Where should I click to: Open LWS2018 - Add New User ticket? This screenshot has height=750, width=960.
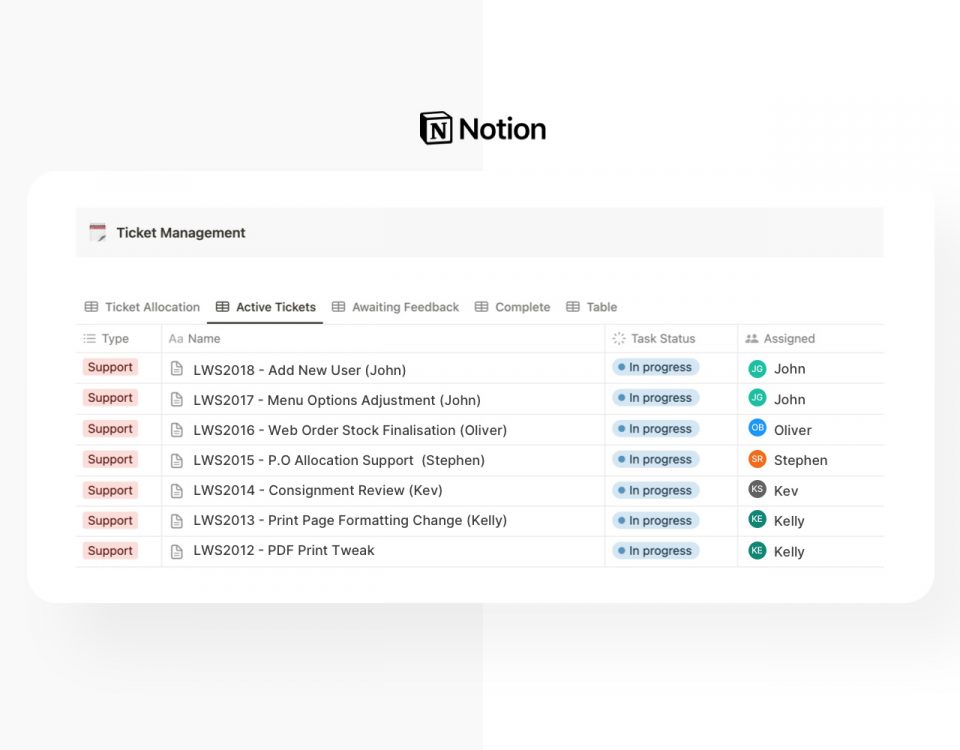299,370
